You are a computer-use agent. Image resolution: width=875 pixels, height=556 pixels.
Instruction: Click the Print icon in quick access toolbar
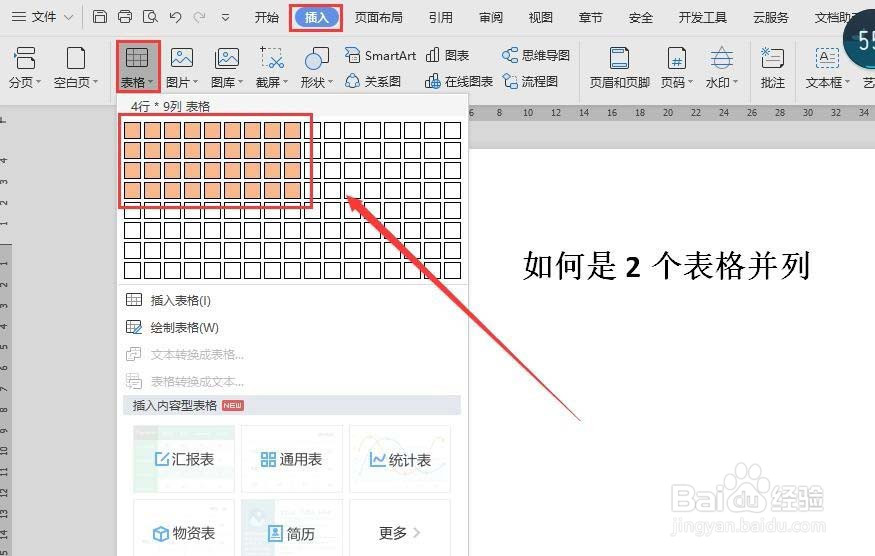[125, 17]
